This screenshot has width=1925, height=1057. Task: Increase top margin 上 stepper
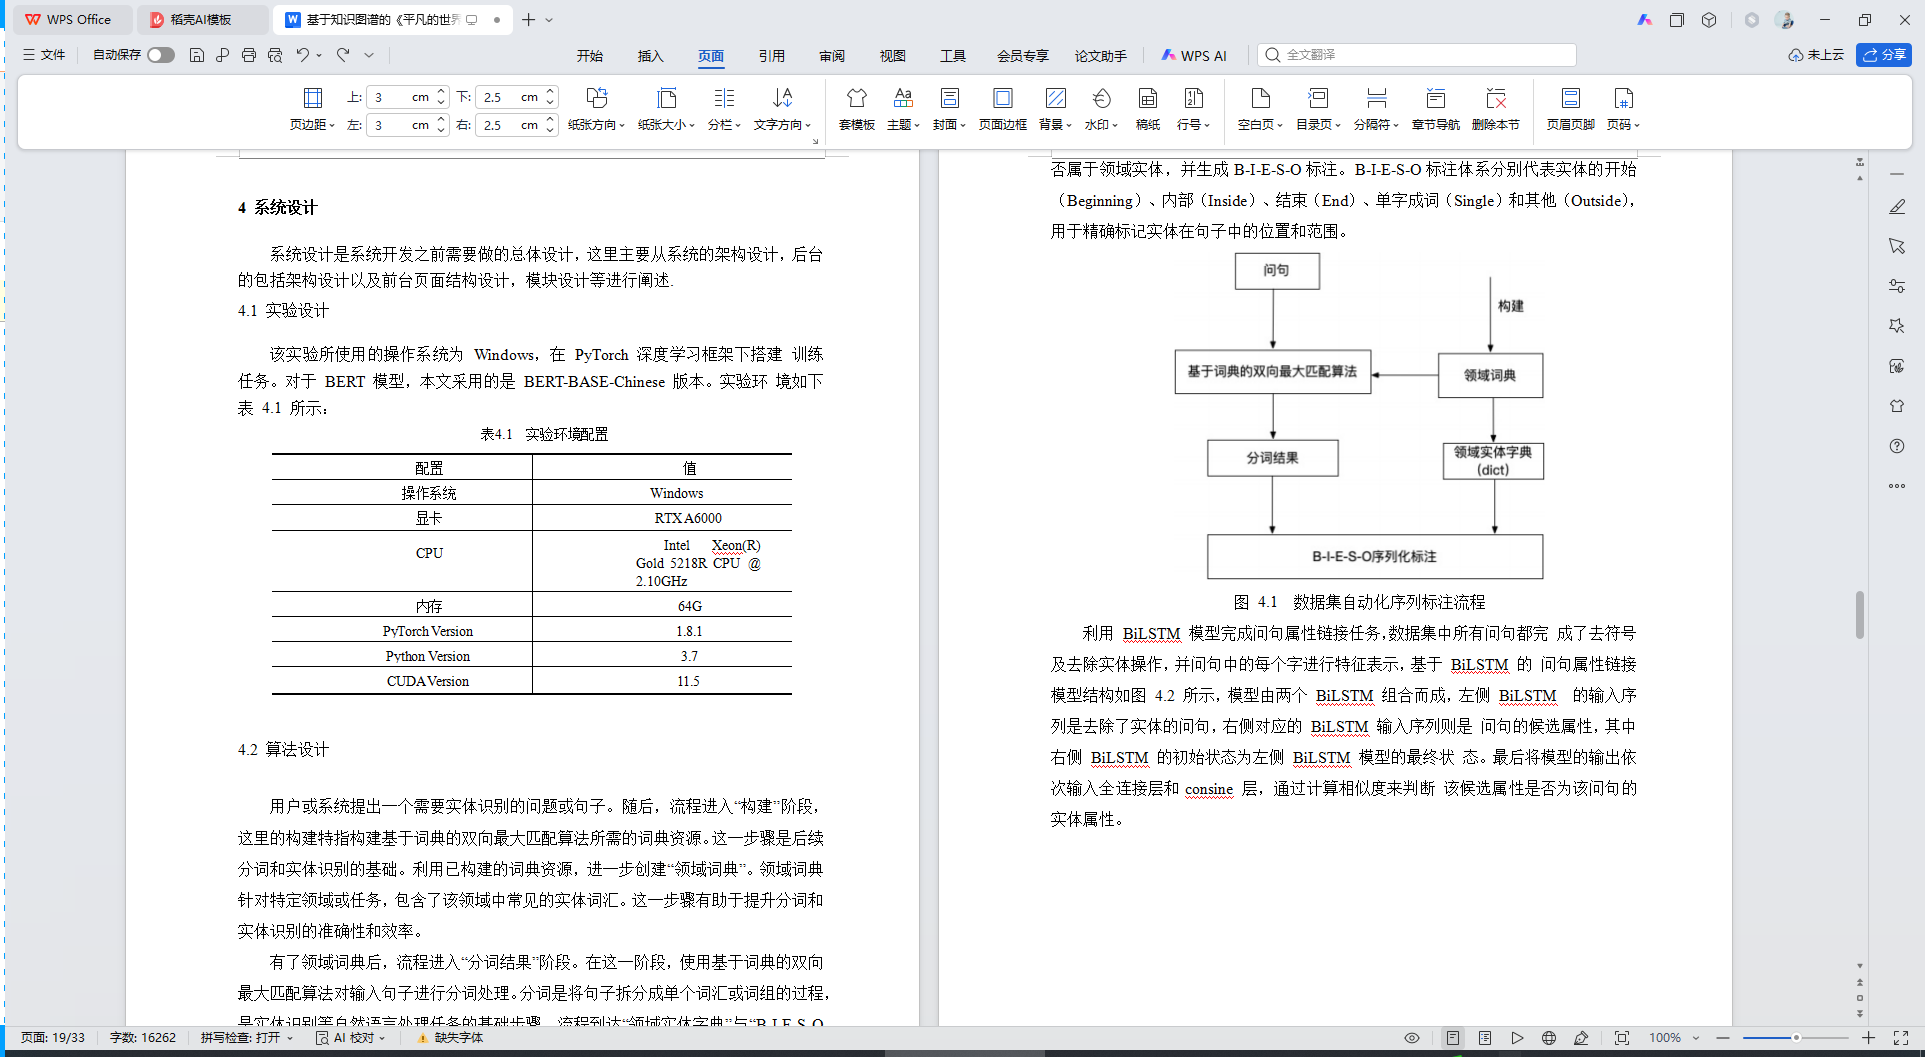441,91
